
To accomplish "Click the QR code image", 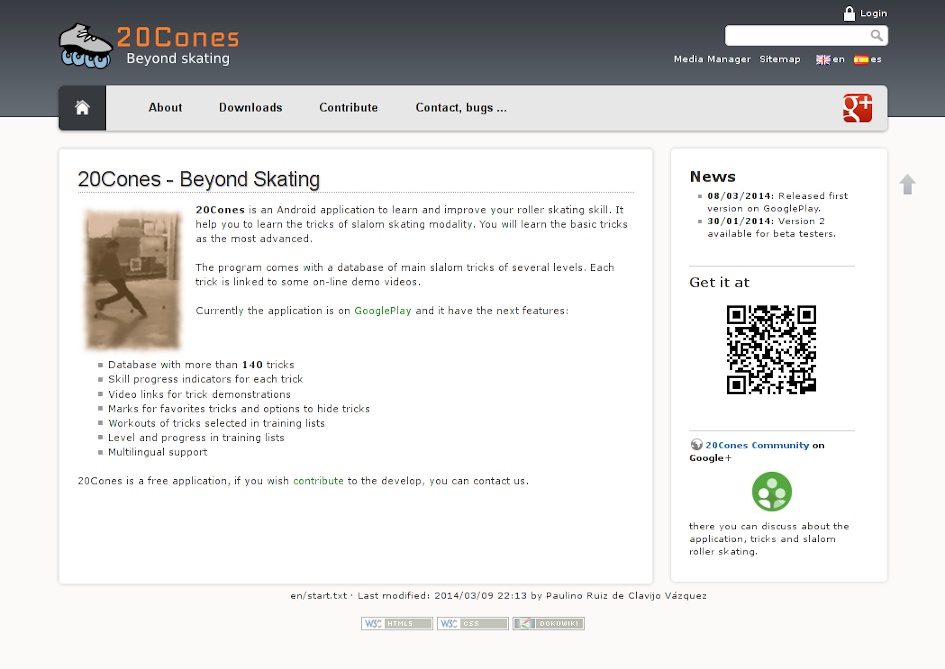I will click(771, 349).
